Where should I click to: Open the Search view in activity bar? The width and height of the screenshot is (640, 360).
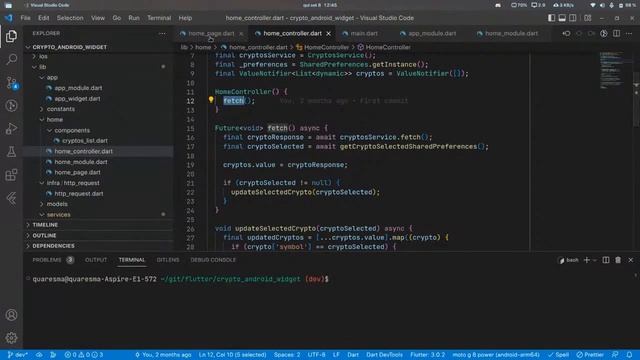click(x=11, y=60)
